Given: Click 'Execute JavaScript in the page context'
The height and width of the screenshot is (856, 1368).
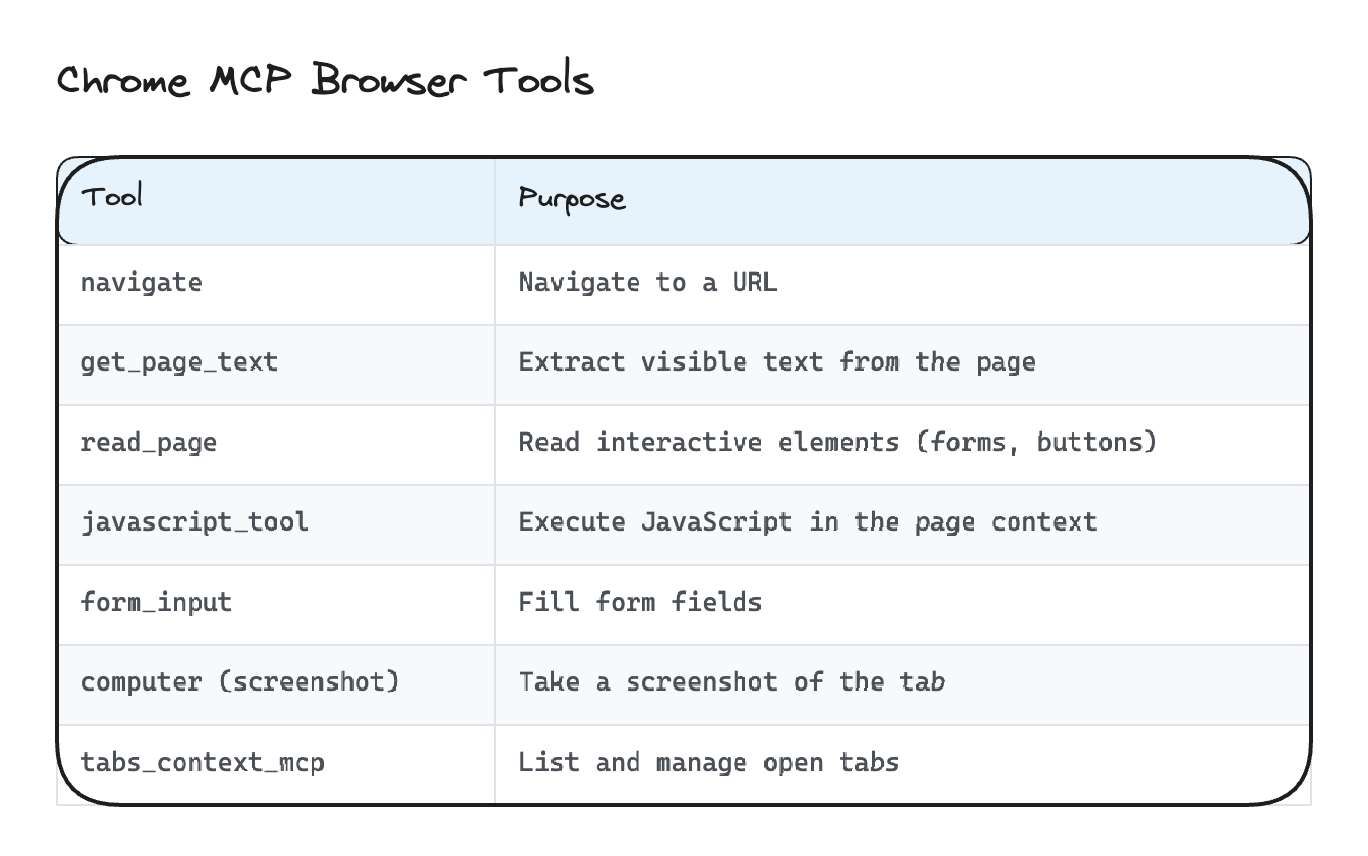Looking at the screenshot, I should click(807, 522).
